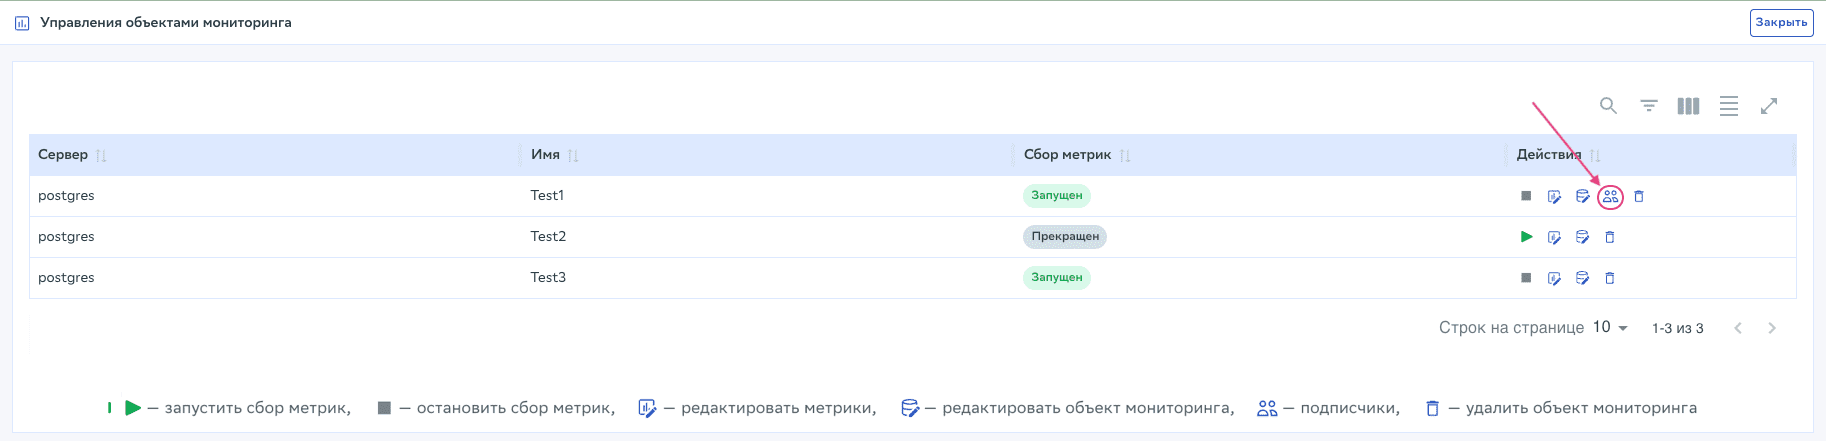
Task: Start metrics collection for Test2
Action: (x=1526, y=237)
